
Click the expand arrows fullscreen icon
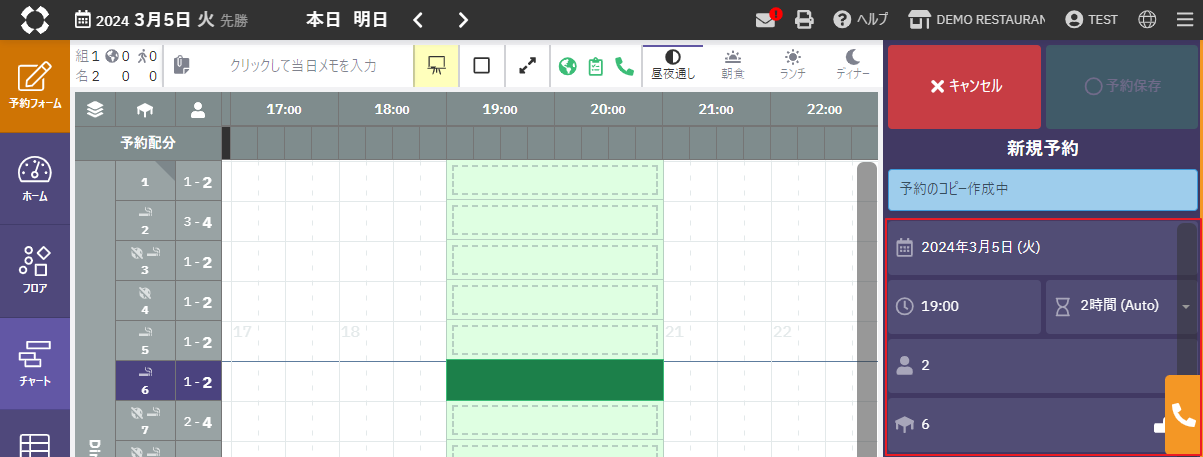(527, 66)
